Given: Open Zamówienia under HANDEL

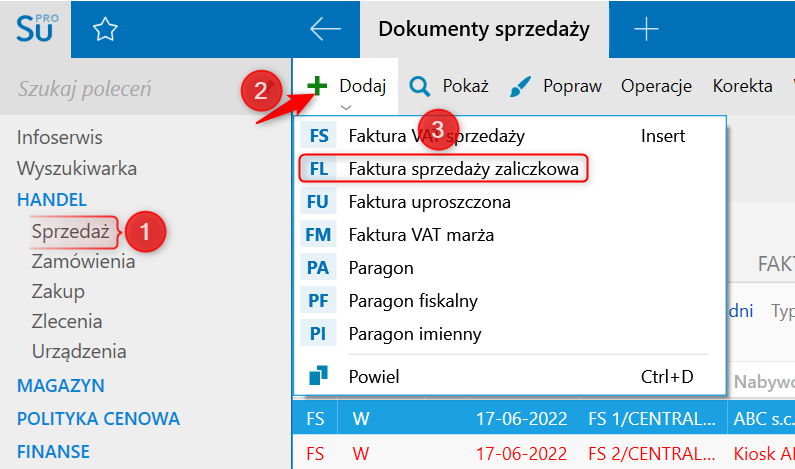Looking at the screenshot, I should click(x=83, y=262).
